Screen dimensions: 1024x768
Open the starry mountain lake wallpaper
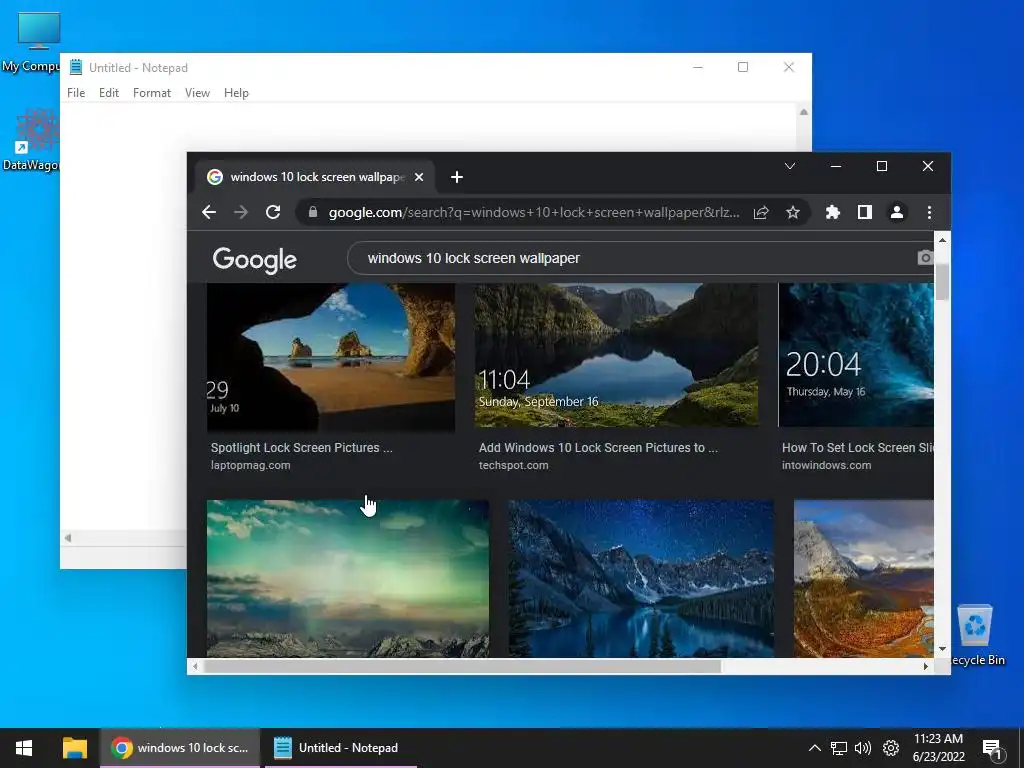tap(641, 578)
